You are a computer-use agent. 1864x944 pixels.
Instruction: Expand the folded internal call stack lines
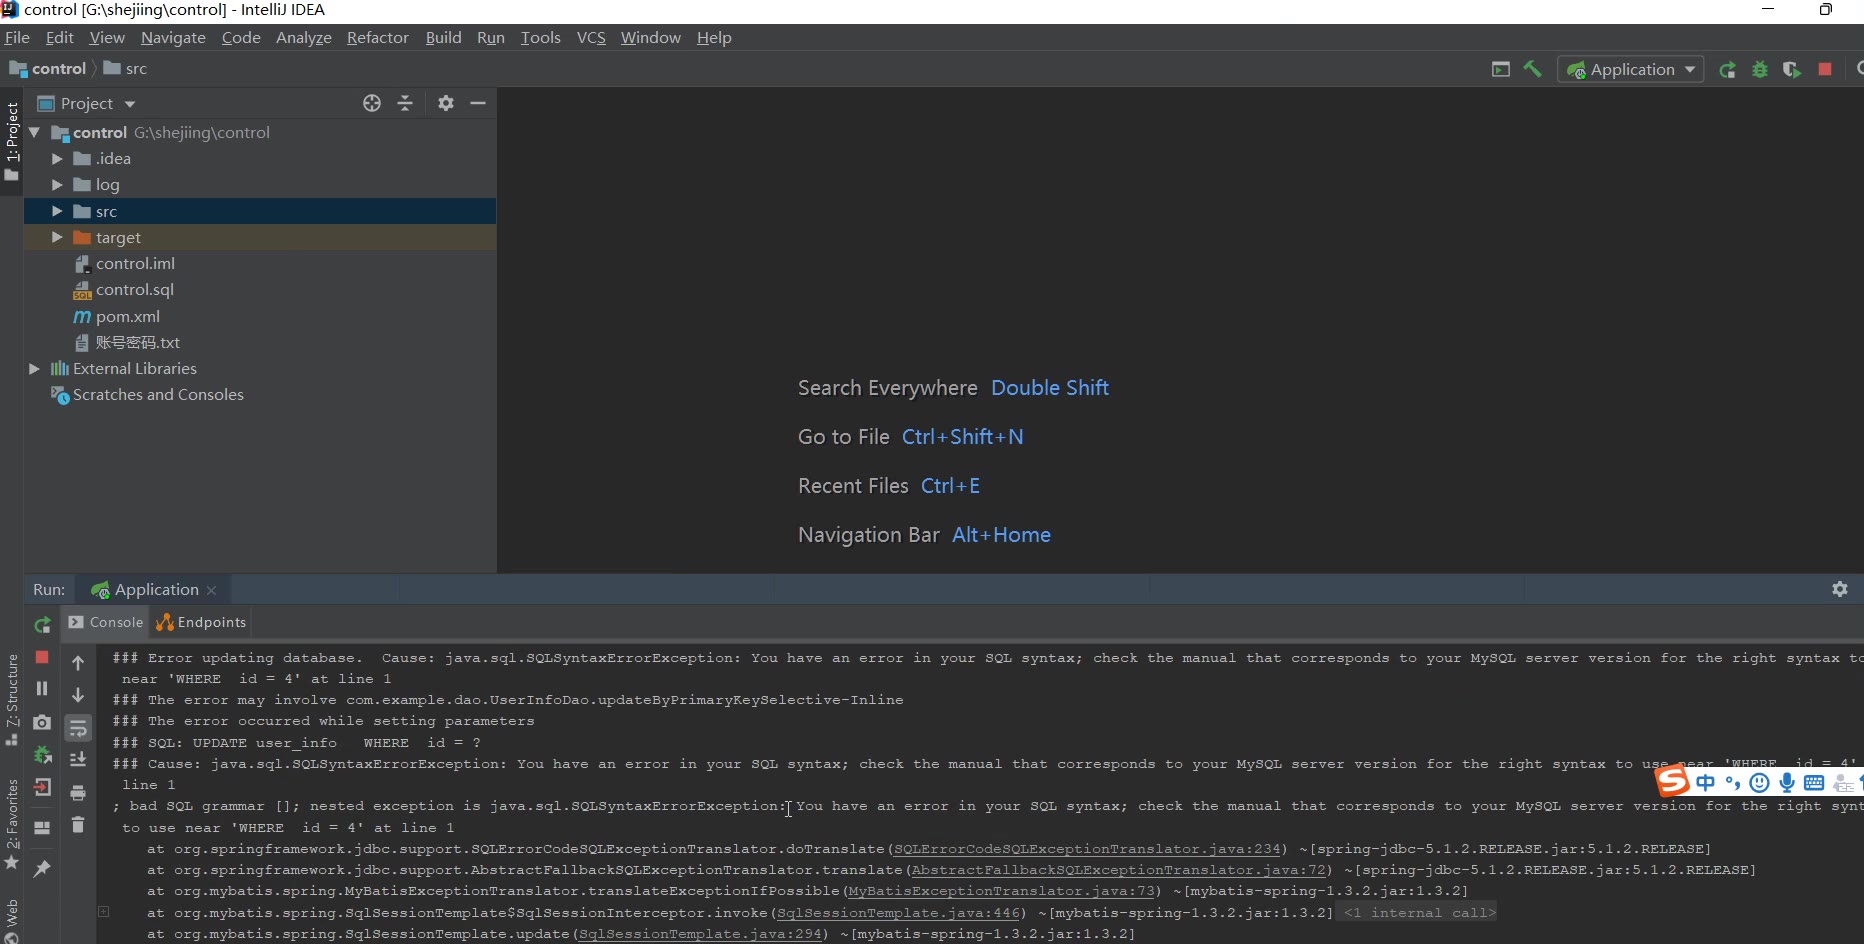[103, 912]
